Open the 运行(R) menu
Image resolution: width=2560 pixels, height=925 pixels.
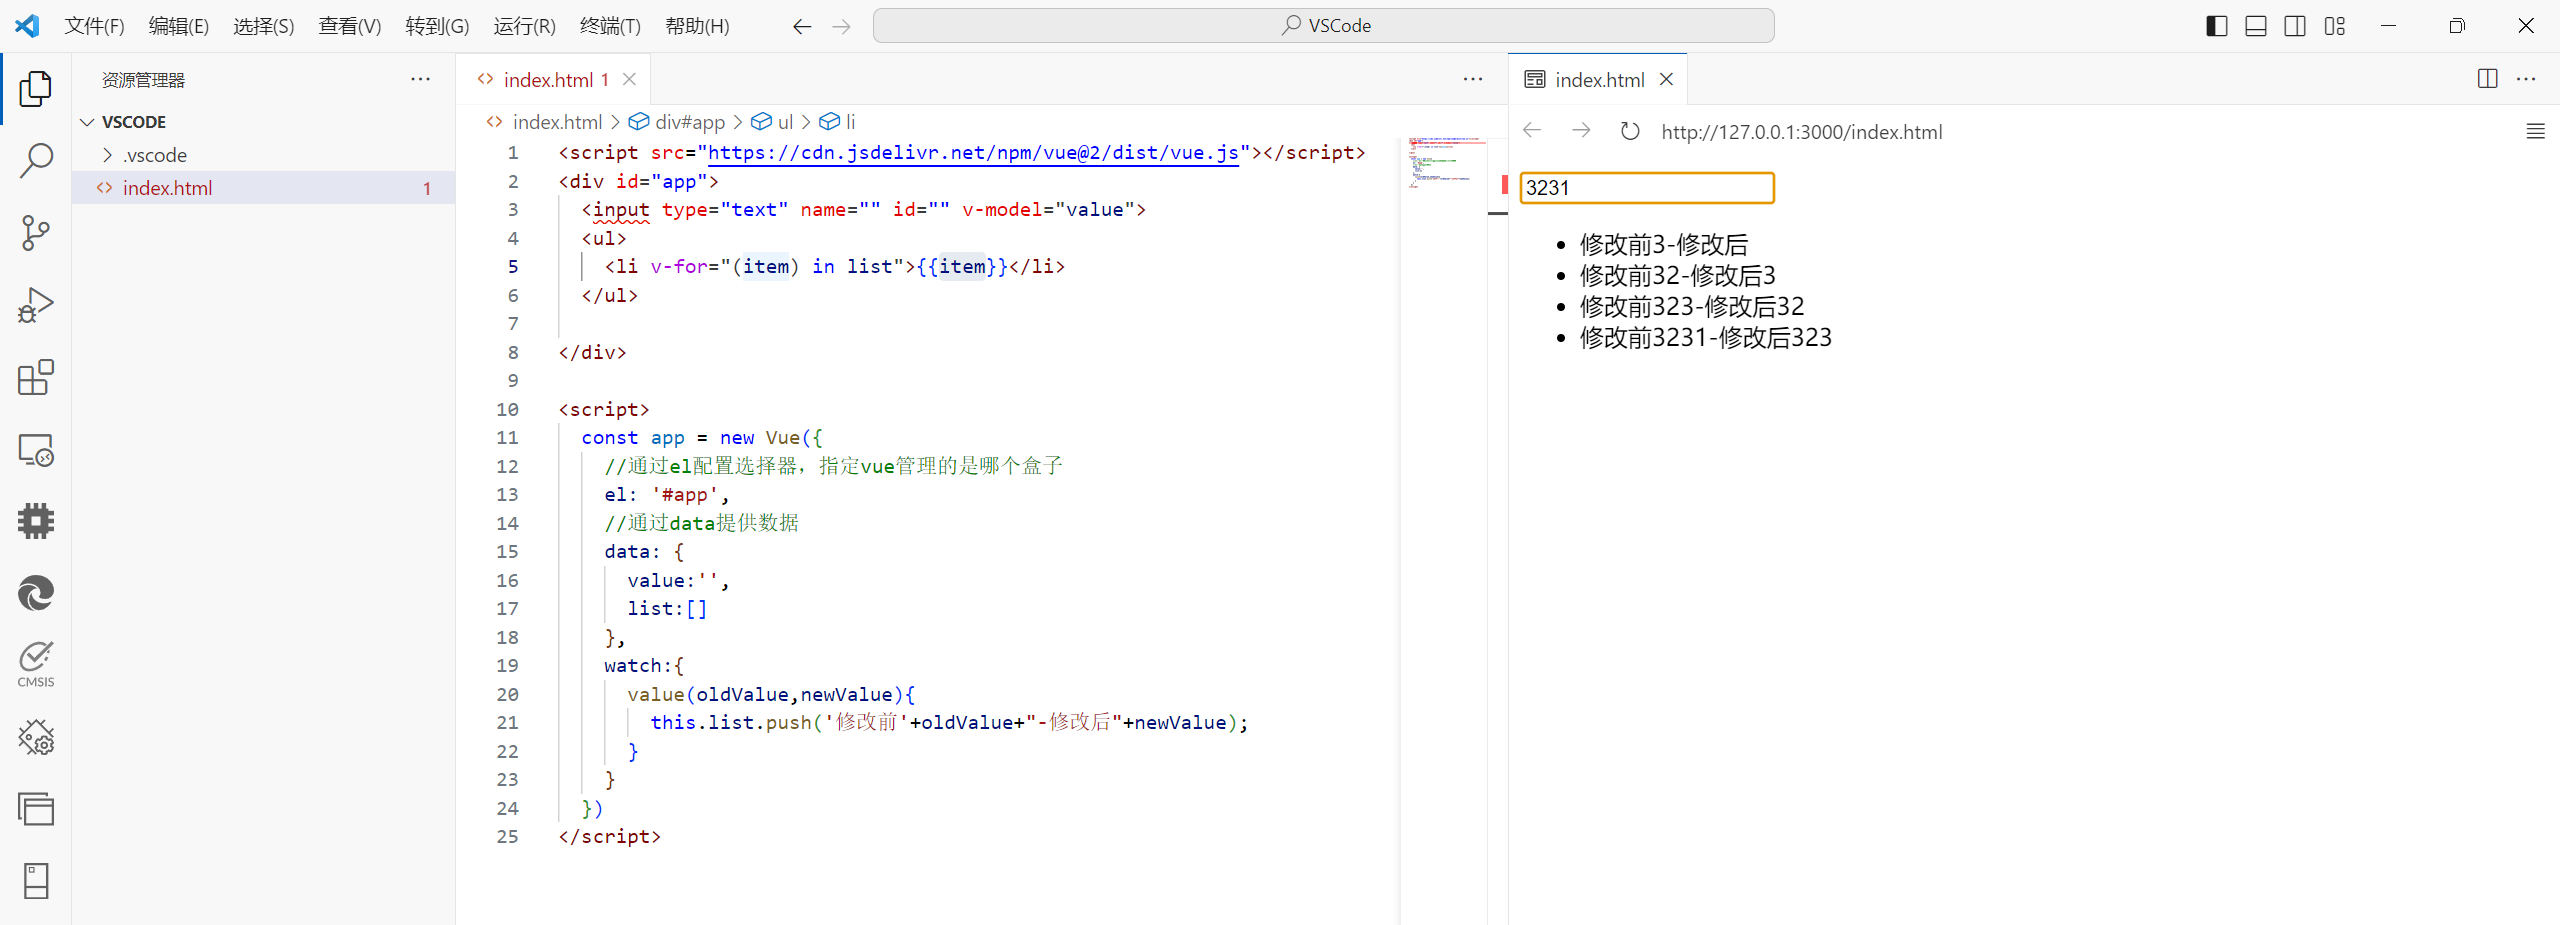[524, 26]
